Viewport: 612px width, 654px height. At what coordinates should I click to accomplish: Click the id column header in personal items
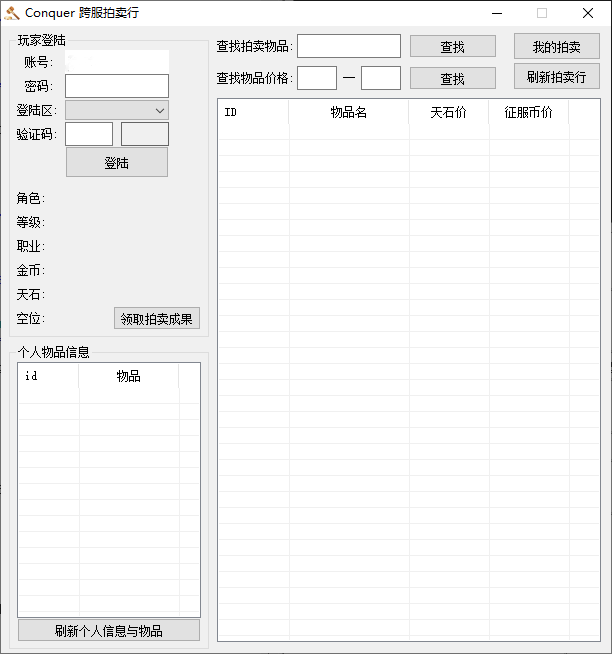coord(48,376)
